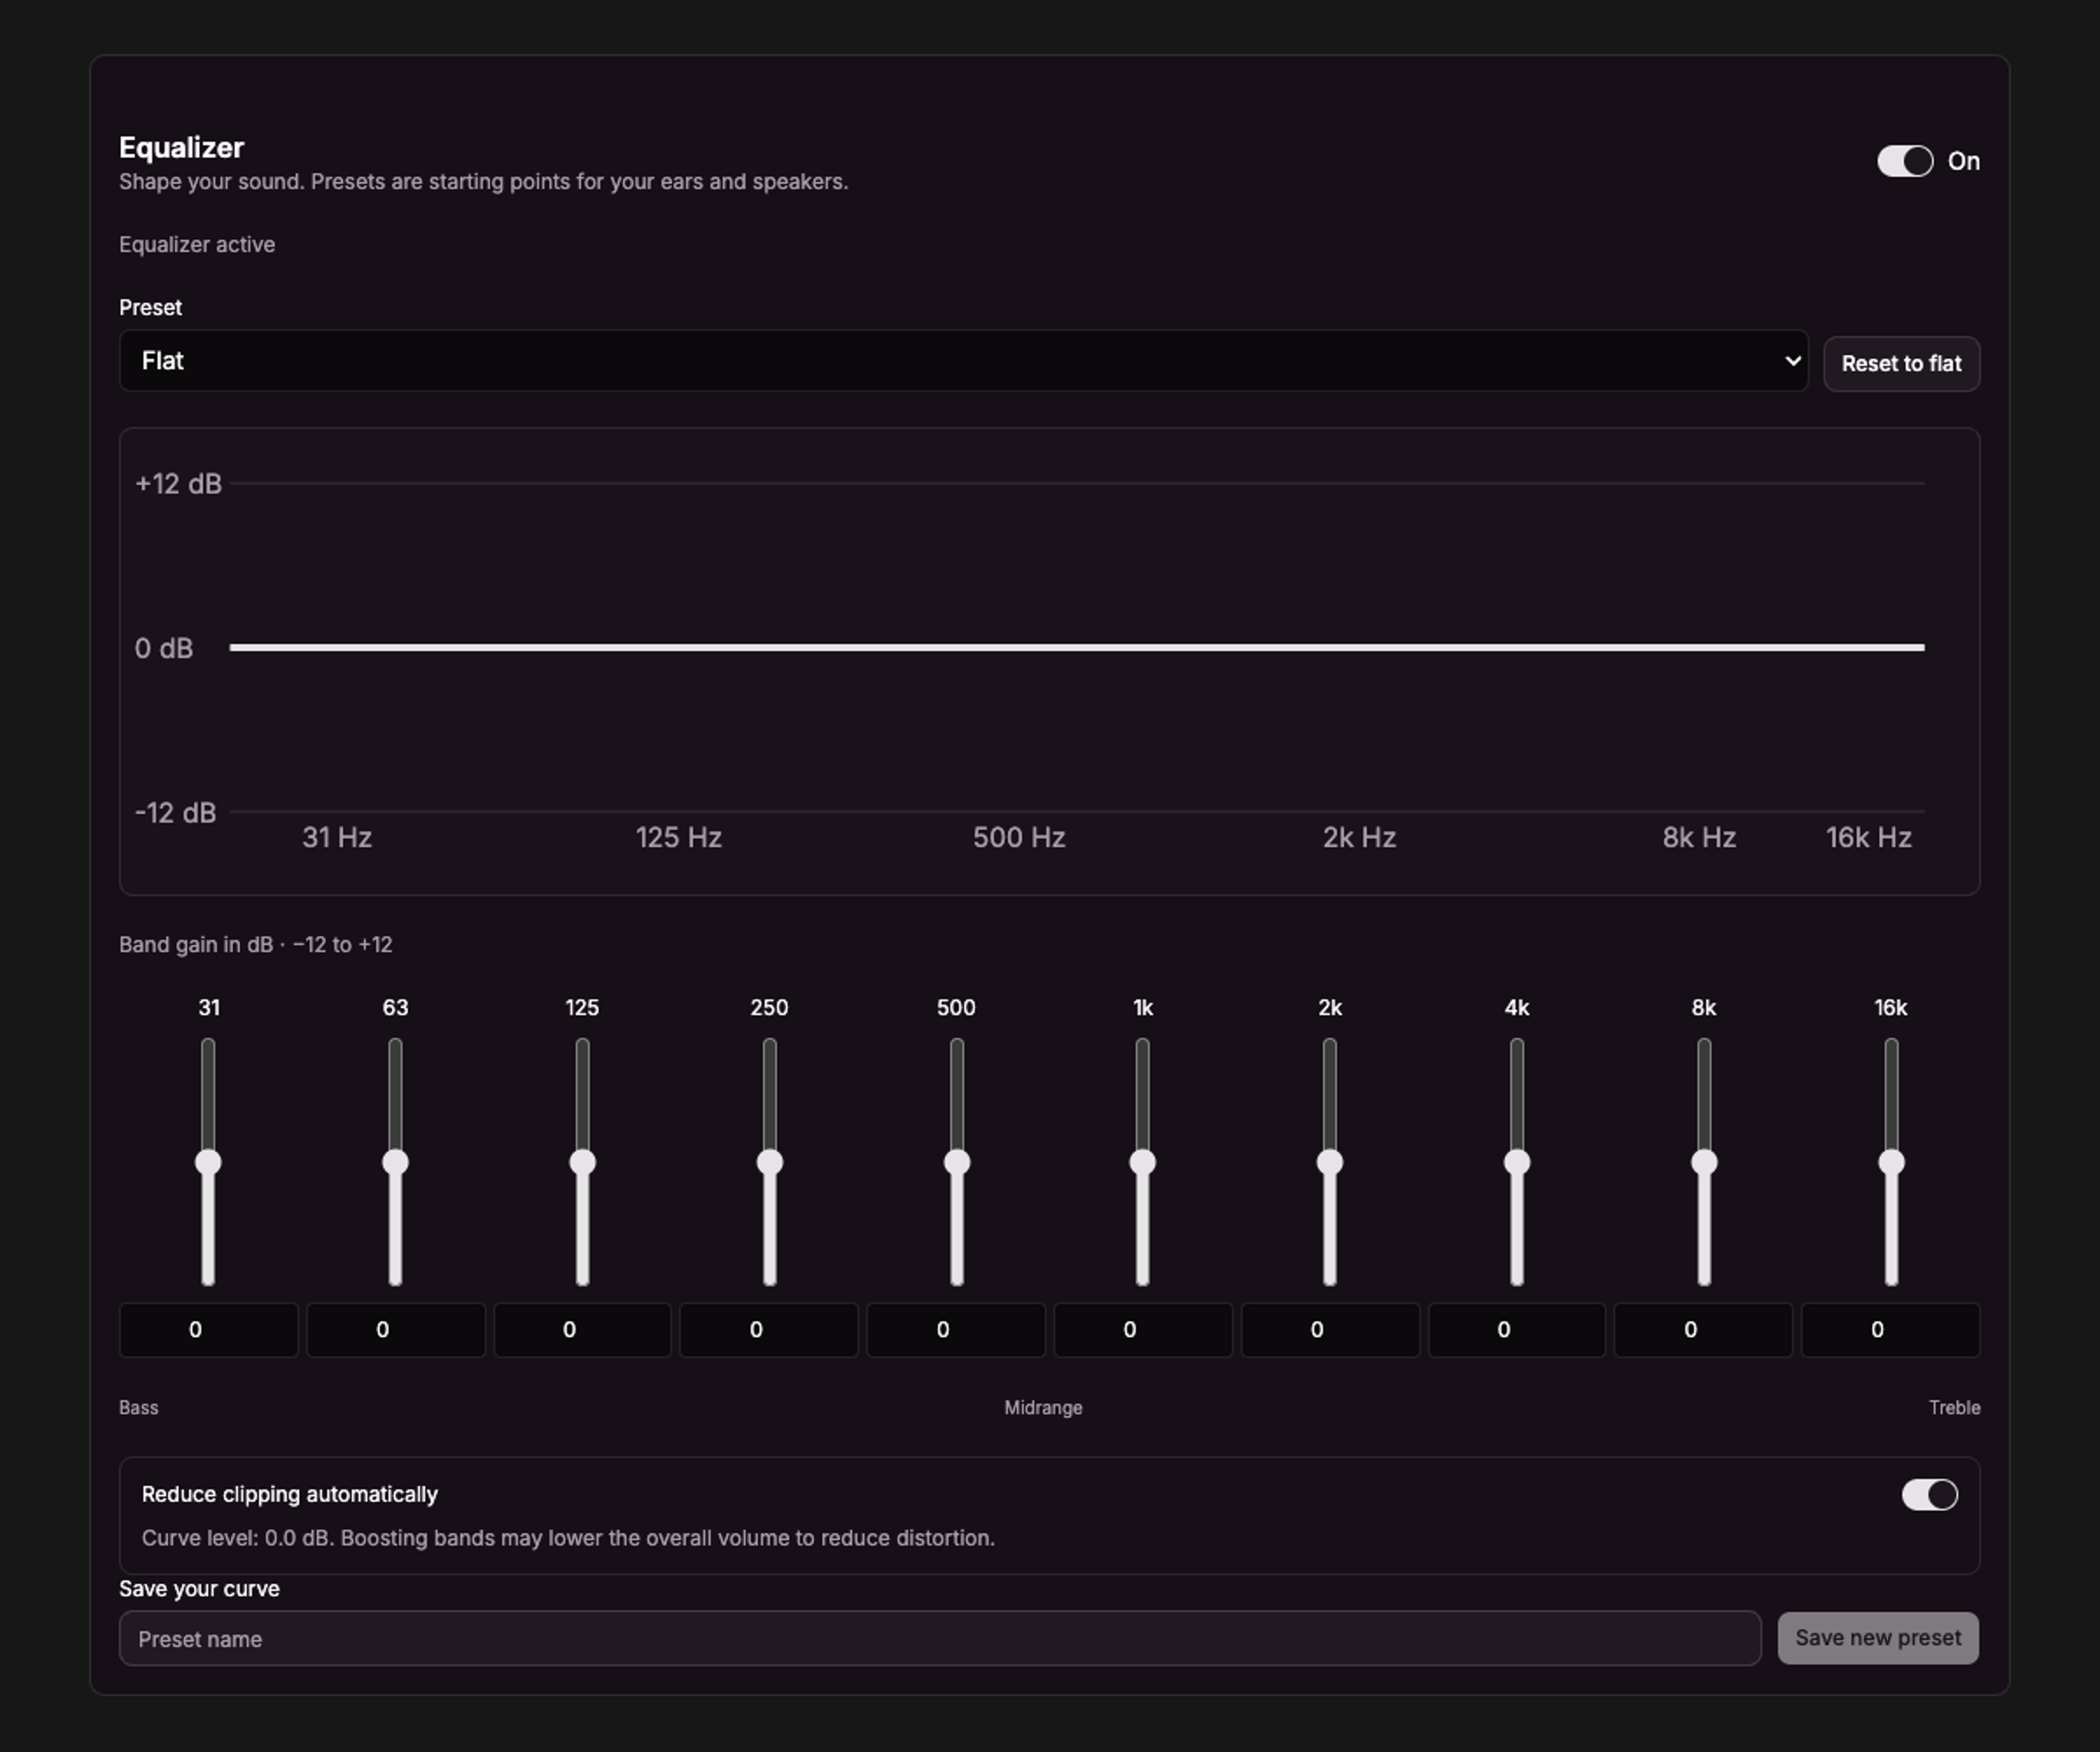Image resolution: width=2100 pixels, height=1752 pixels.
Task: Turn off the Equalizer On switch
Action: (x=1904, y=161)
